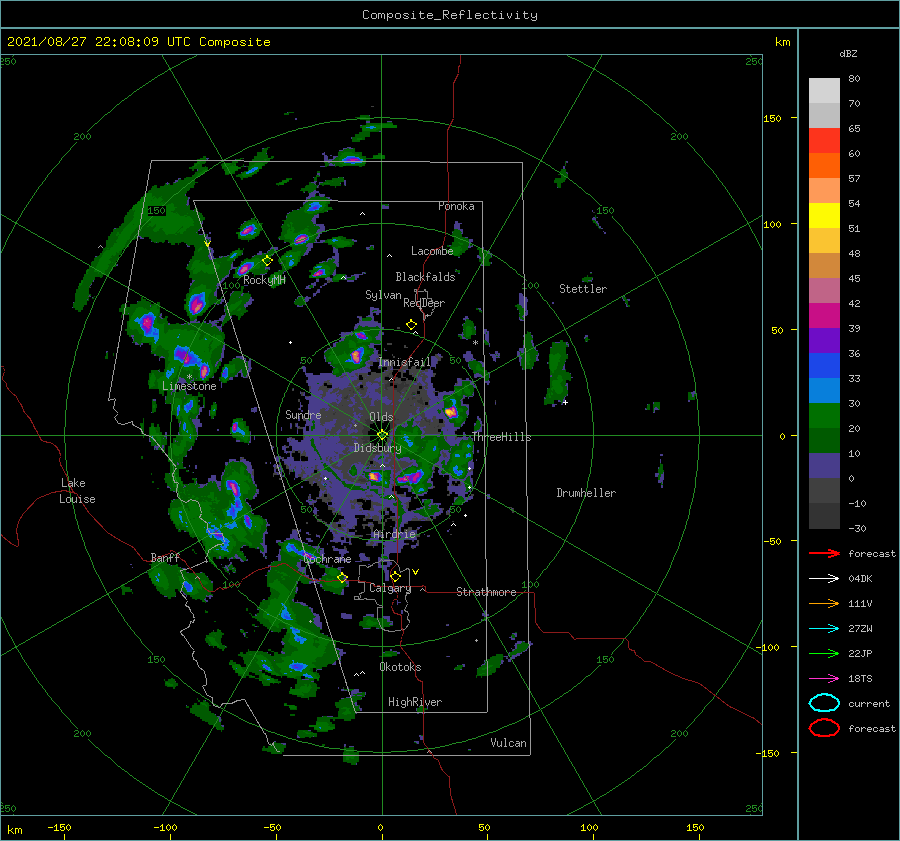Select the bright green 20-30 dBZ swatch

click(824, 416)
